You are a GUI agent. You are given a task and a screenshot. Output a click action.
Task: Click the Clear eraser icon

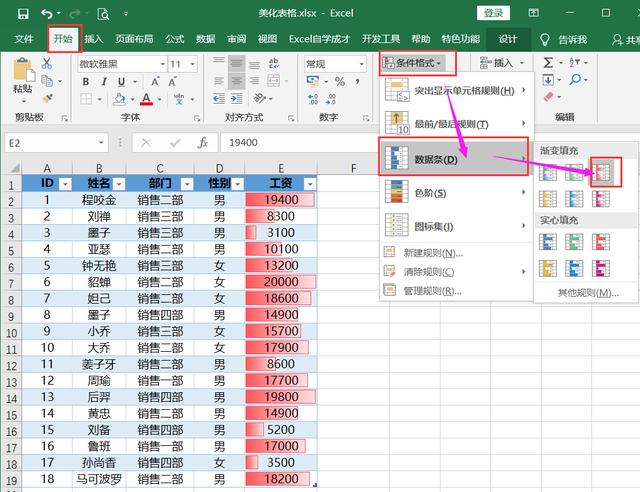(549, 97)
